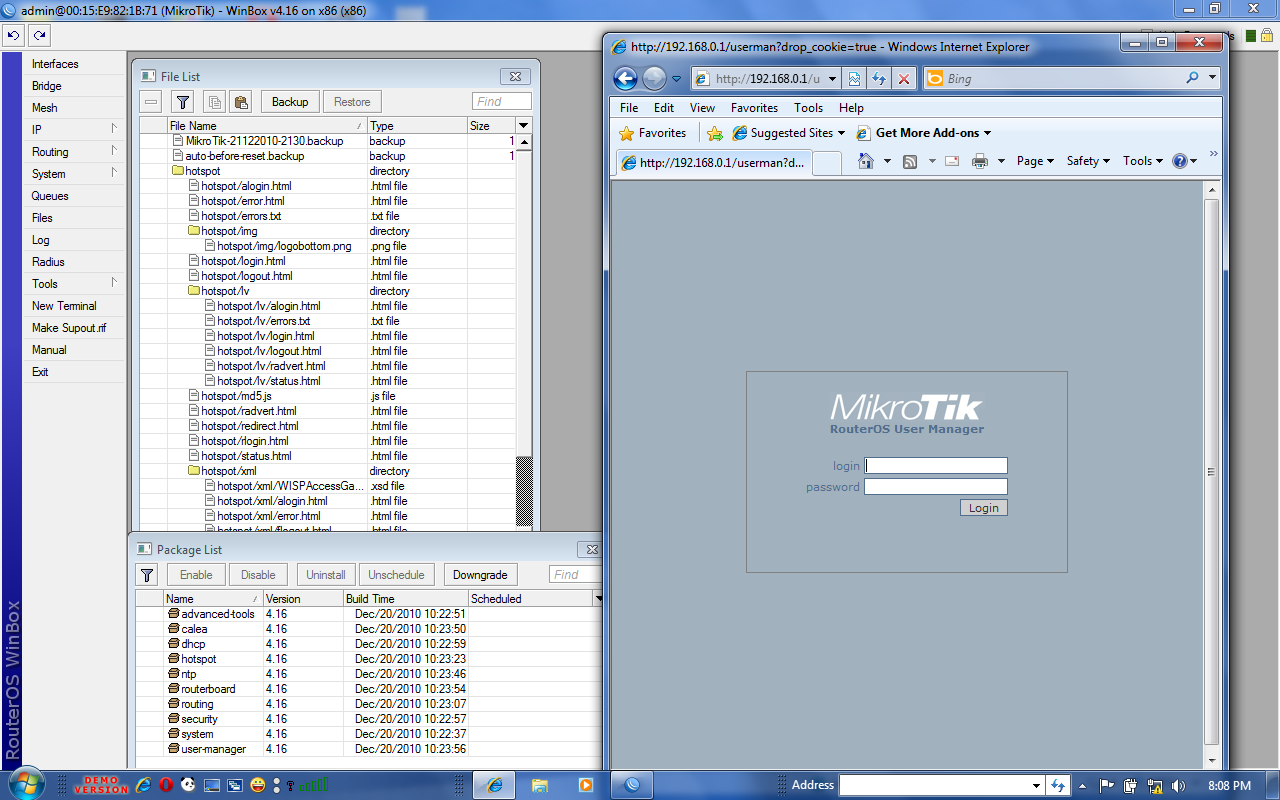The height and width of the screenshot is (800, 1280).
Task: Click the Opera icon in the taskbar
Action: point(165,786)
